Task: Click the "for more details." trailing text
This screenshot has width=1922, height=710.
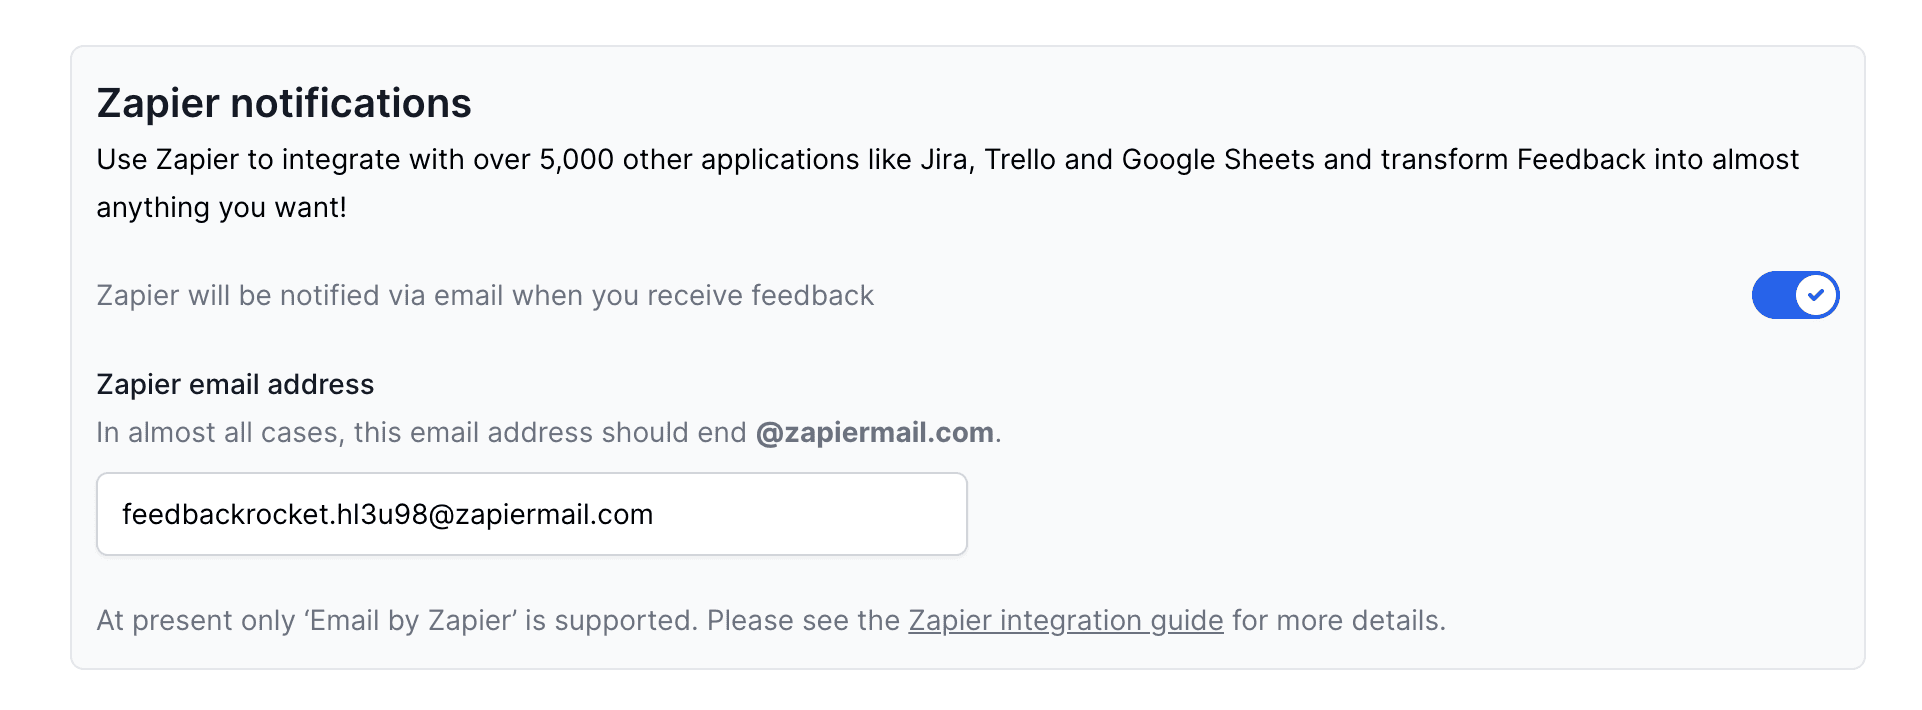Action: [1338, 621]
